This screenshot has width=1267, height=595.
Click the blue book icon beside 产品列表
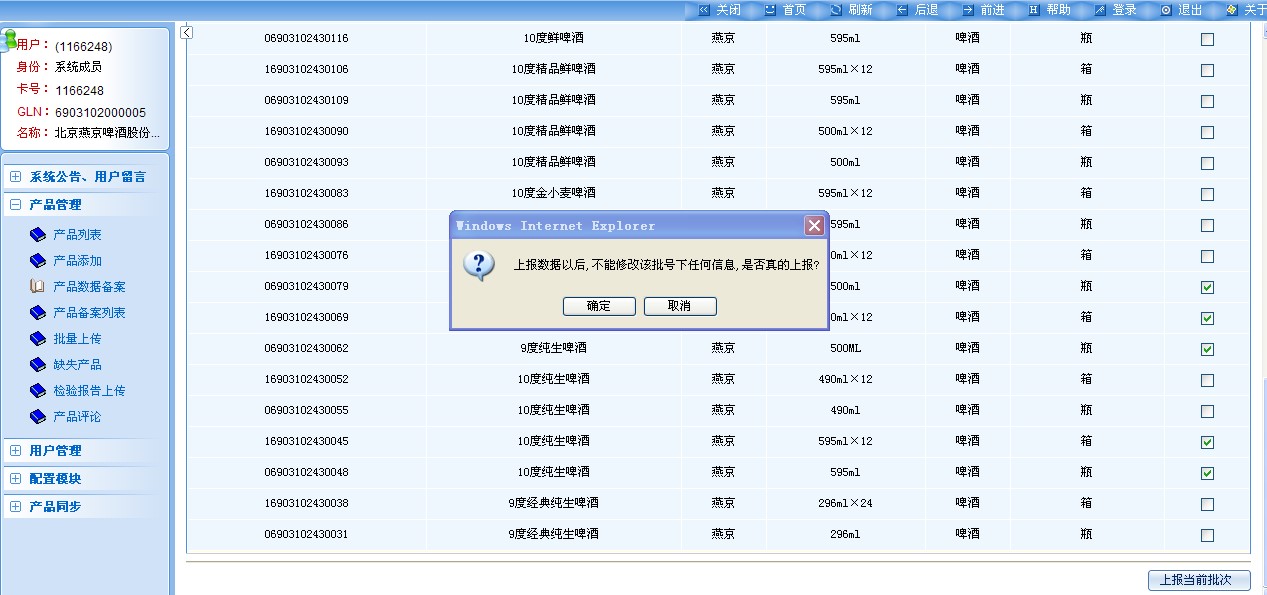click(x=38, y=235)
